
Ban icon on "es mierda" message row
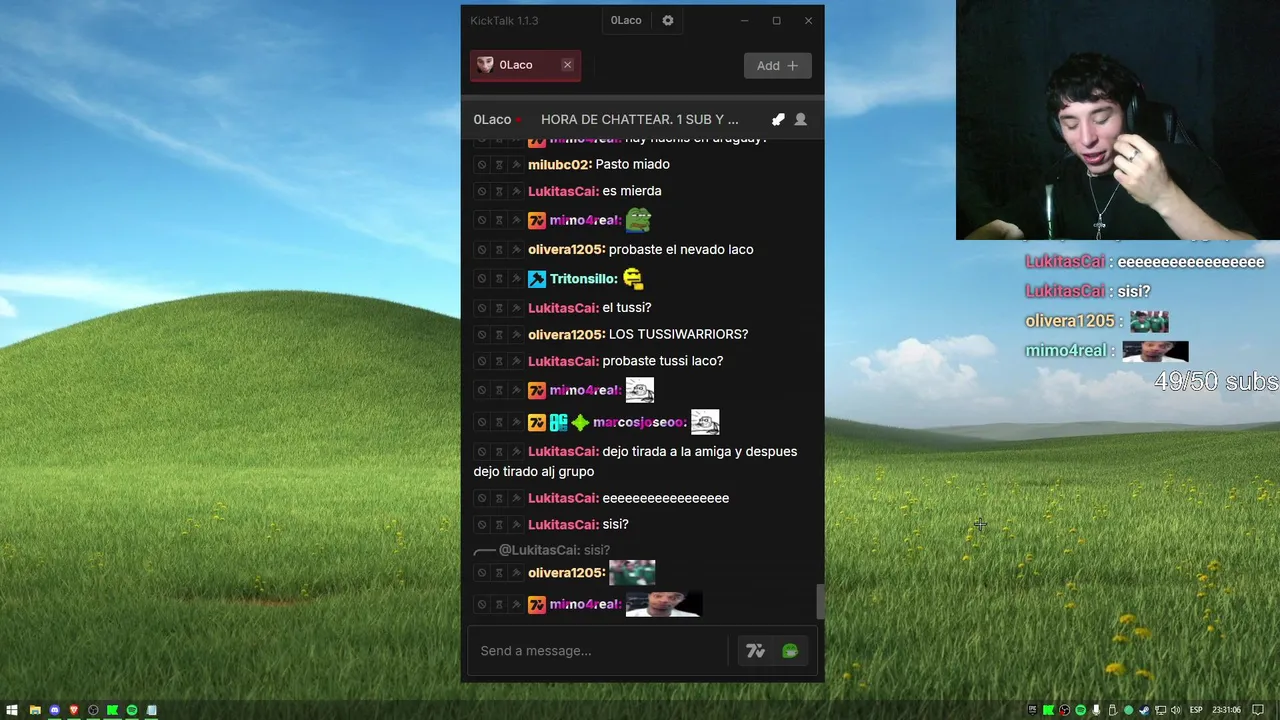(x=481, y=191)
